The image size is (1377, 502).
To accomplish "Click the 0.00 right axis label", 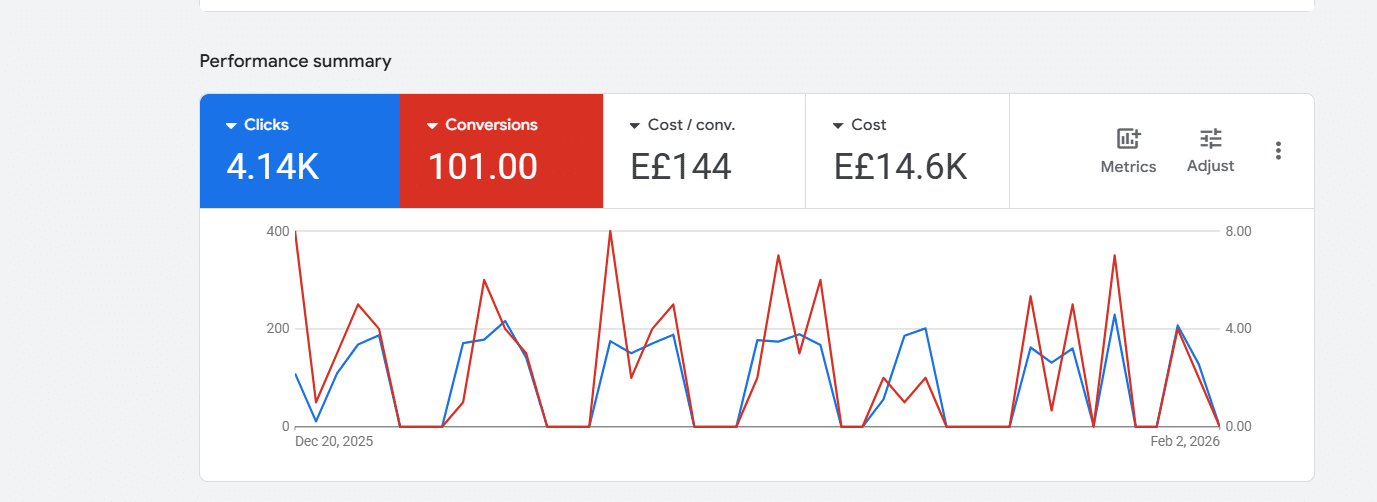I will point(1238,427).
